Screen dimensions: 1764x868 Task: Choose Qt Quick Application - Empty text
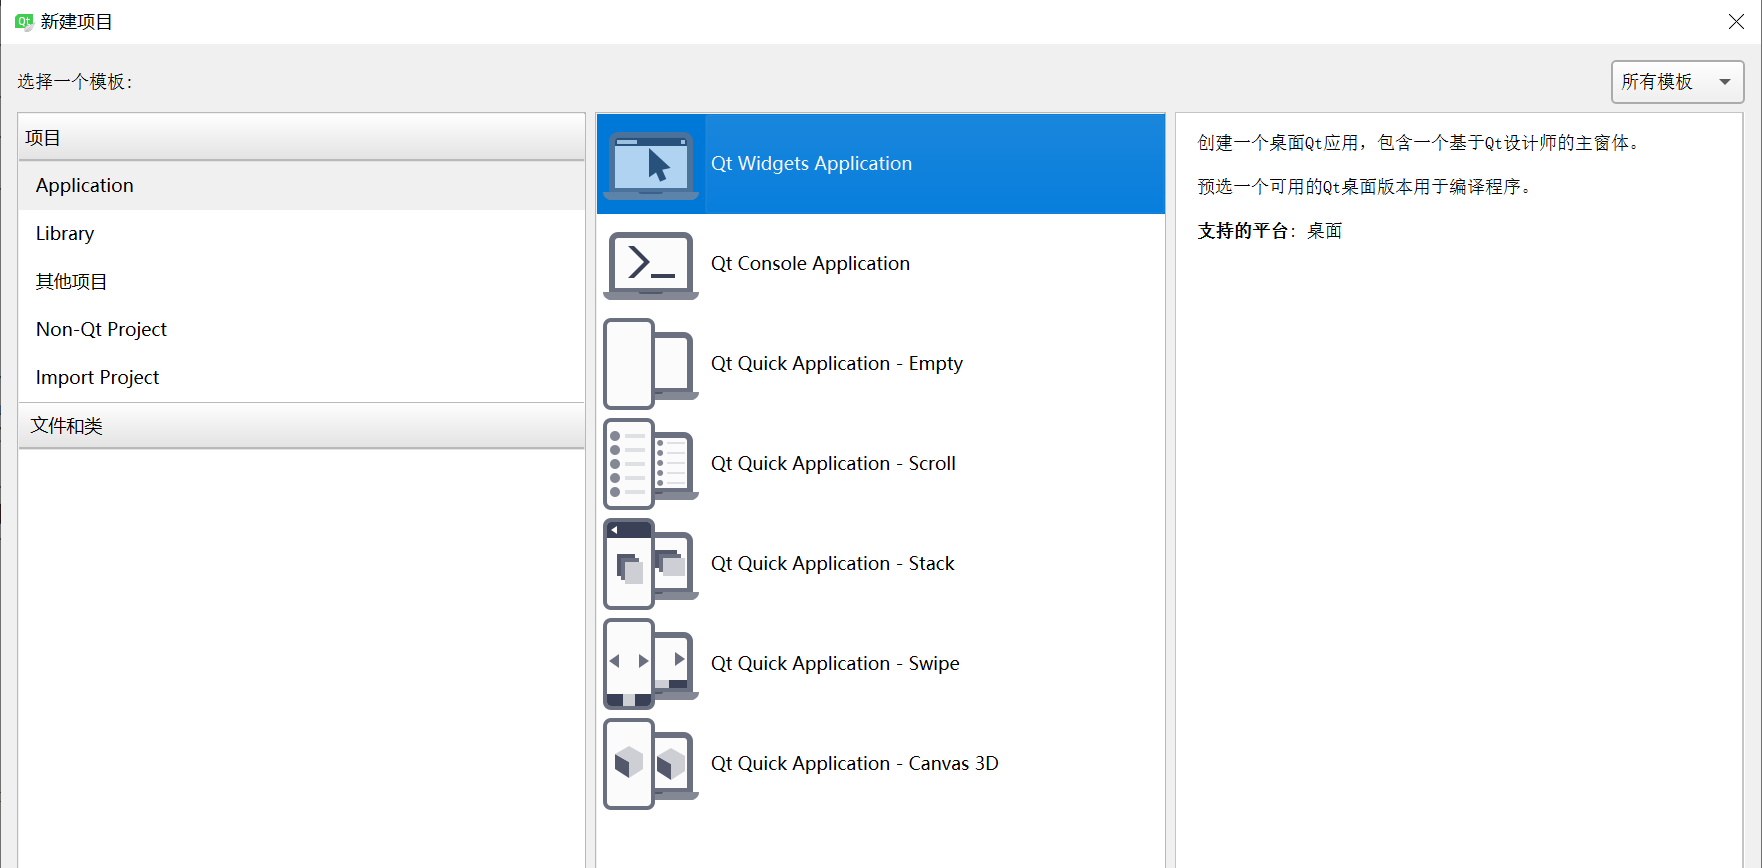tap(837, 364)
